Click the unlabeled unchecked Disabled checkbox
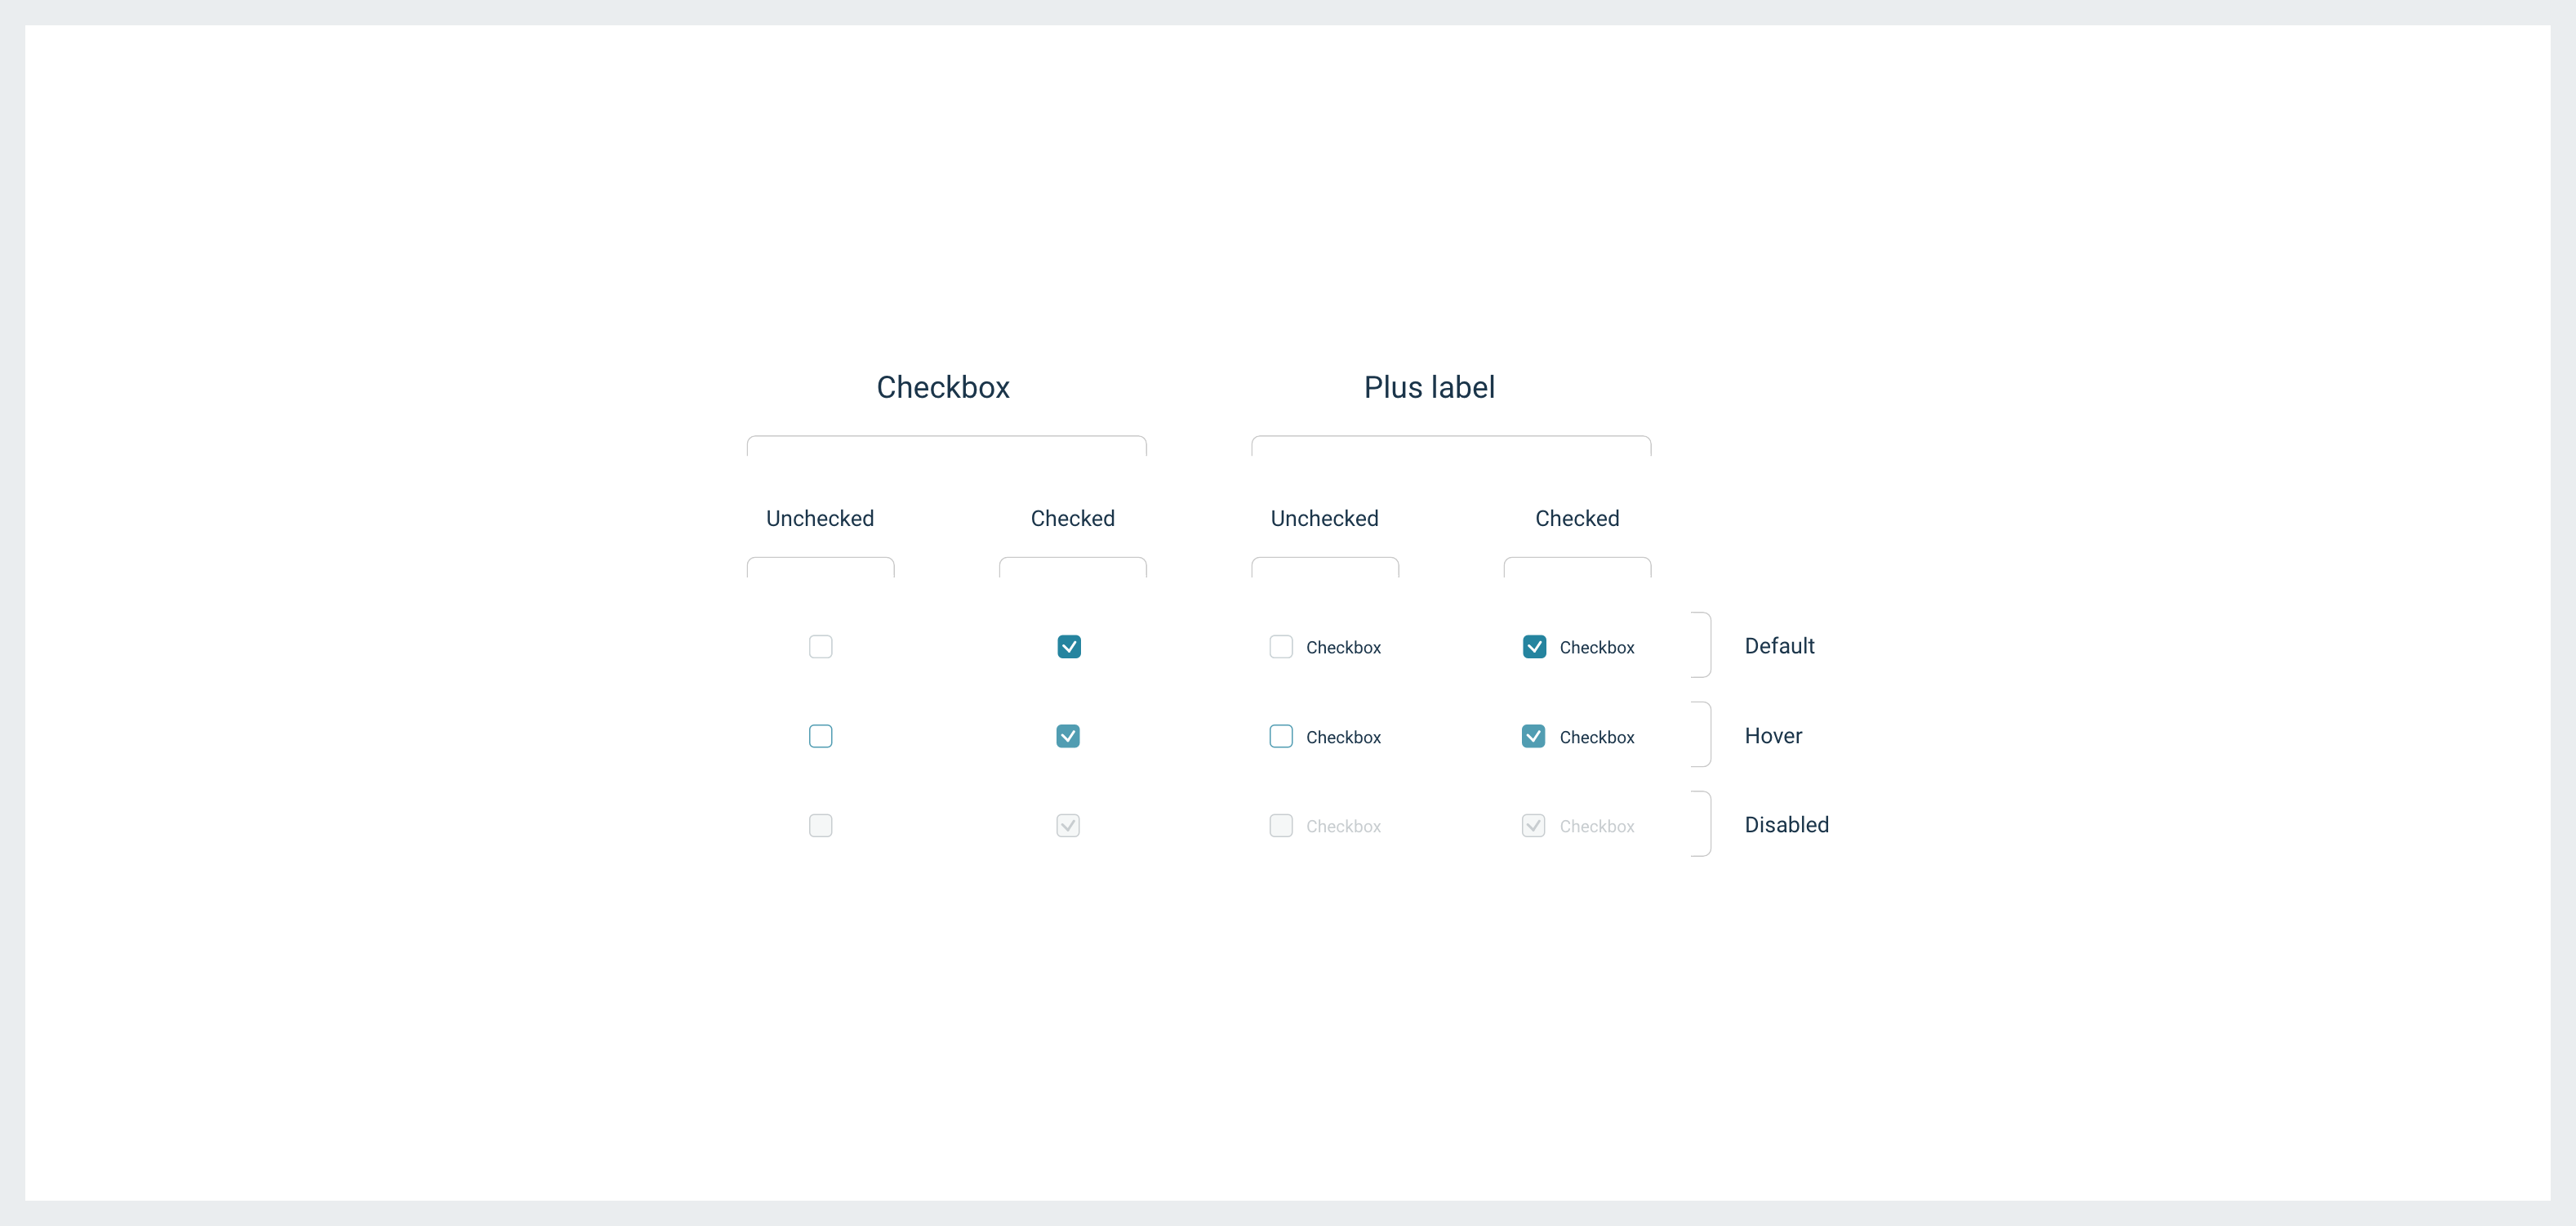The width and height of the screenshot is (2576, 1226). (820, 825)
